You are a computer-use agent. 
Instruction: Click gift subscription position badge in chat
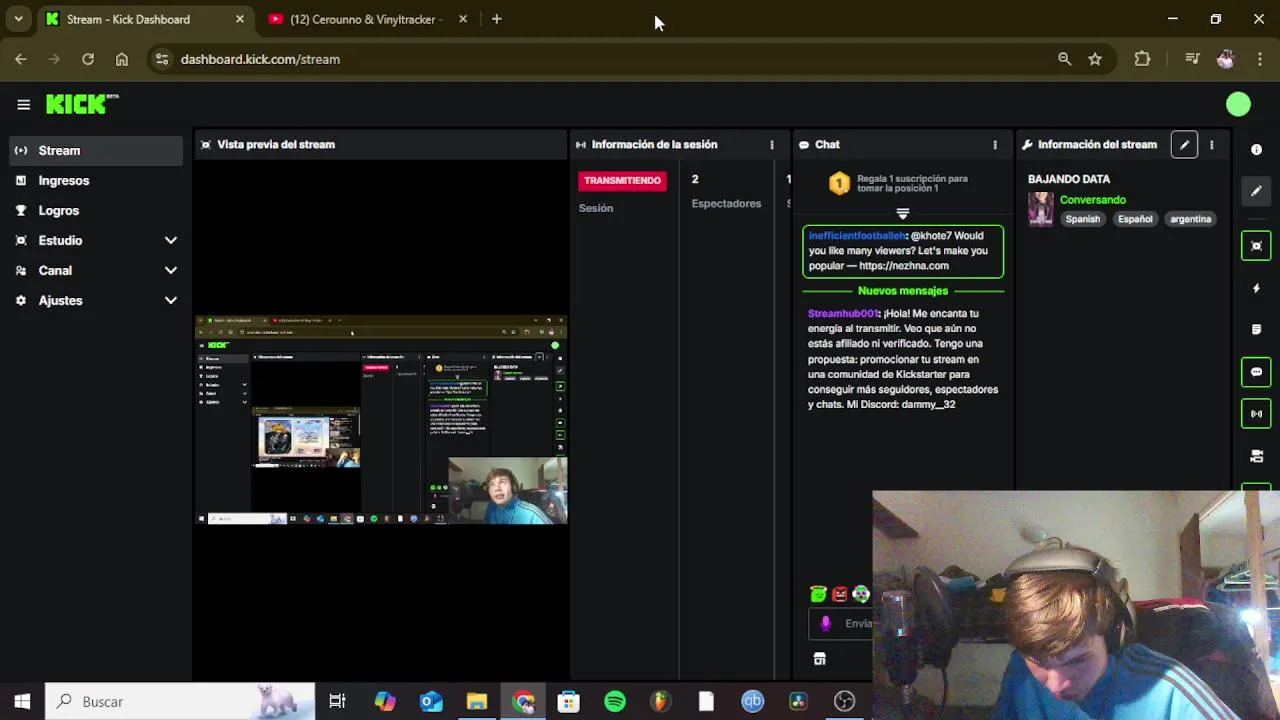pyautogui.click(x=839, y=183)
